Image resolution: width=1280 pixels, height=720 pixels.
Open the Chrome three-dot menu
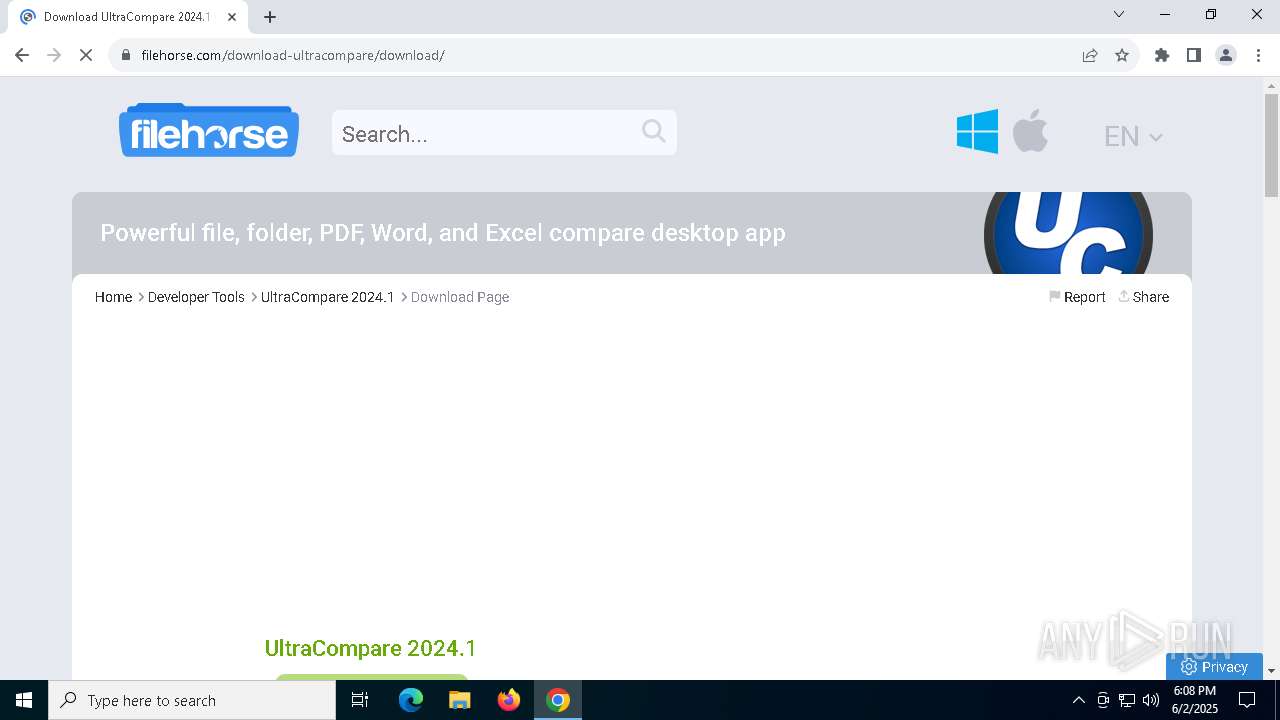coord(1258,55)
